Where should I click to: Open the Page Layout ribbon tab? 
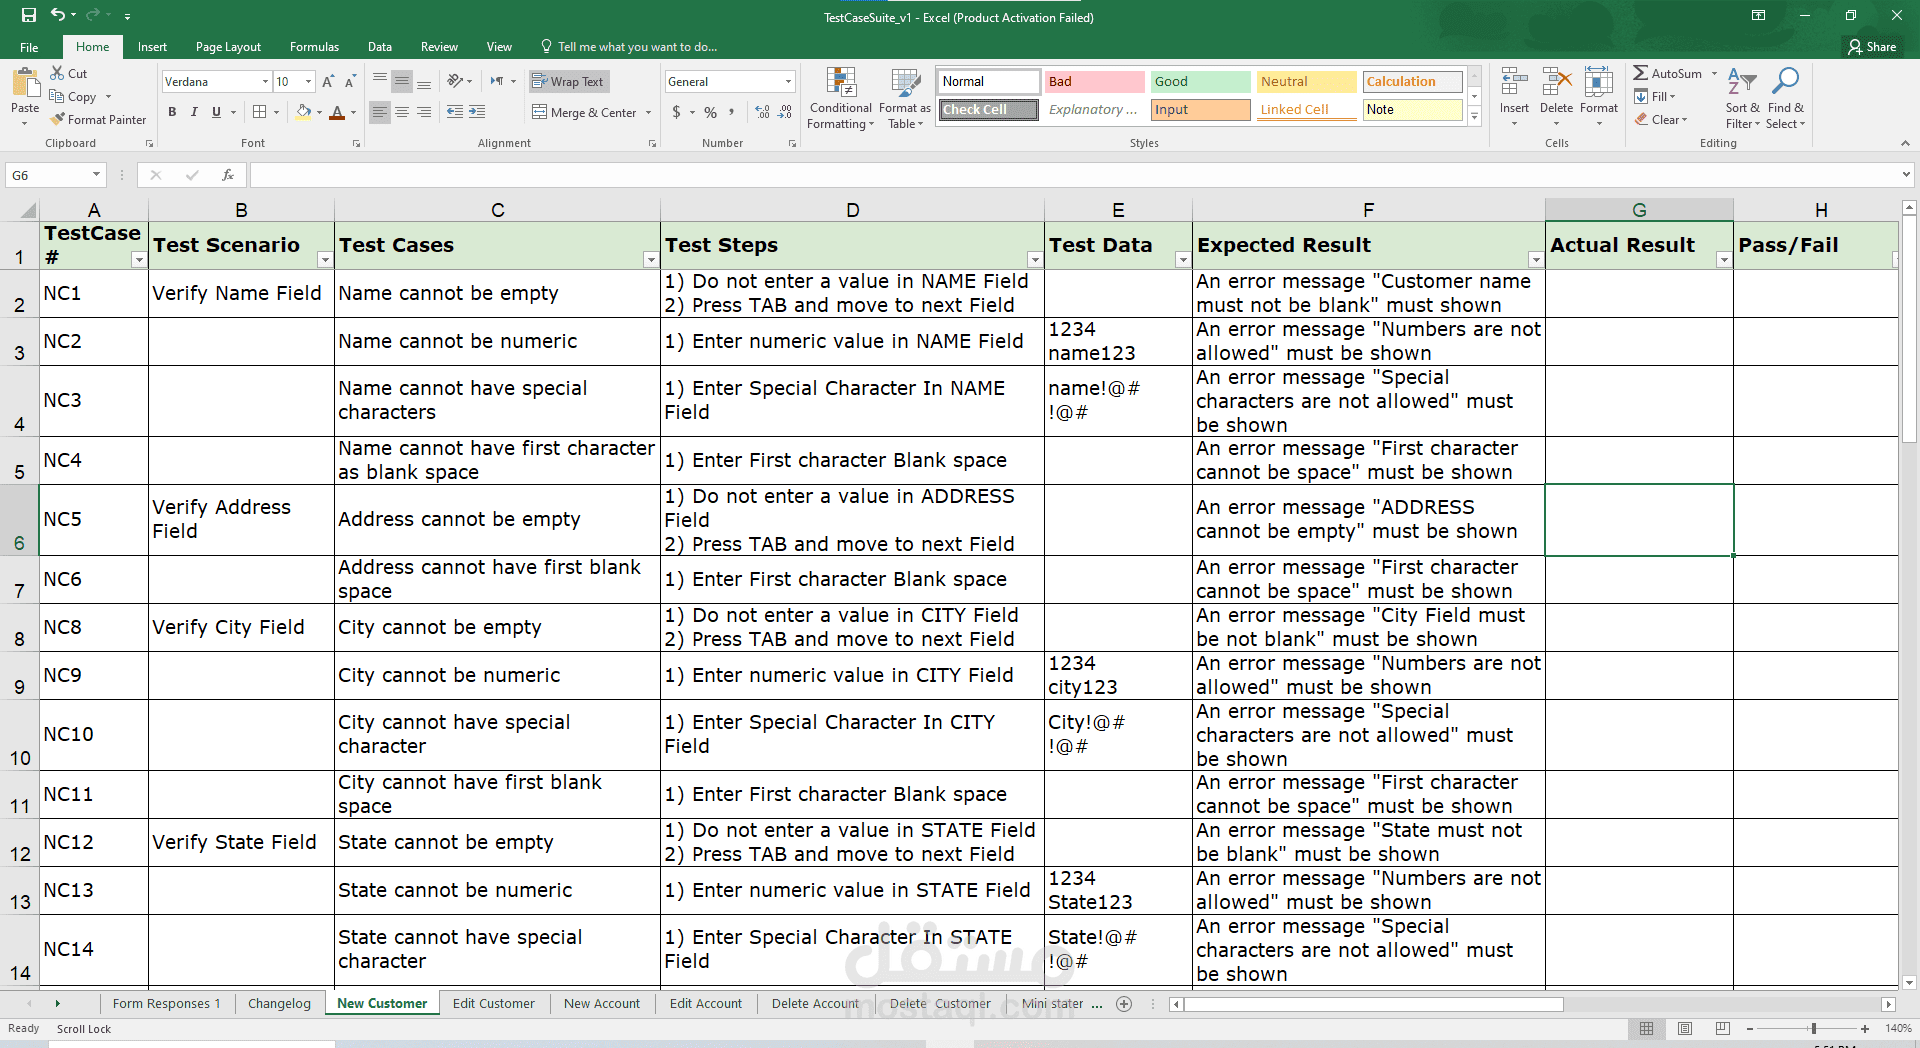click(228, 47)
